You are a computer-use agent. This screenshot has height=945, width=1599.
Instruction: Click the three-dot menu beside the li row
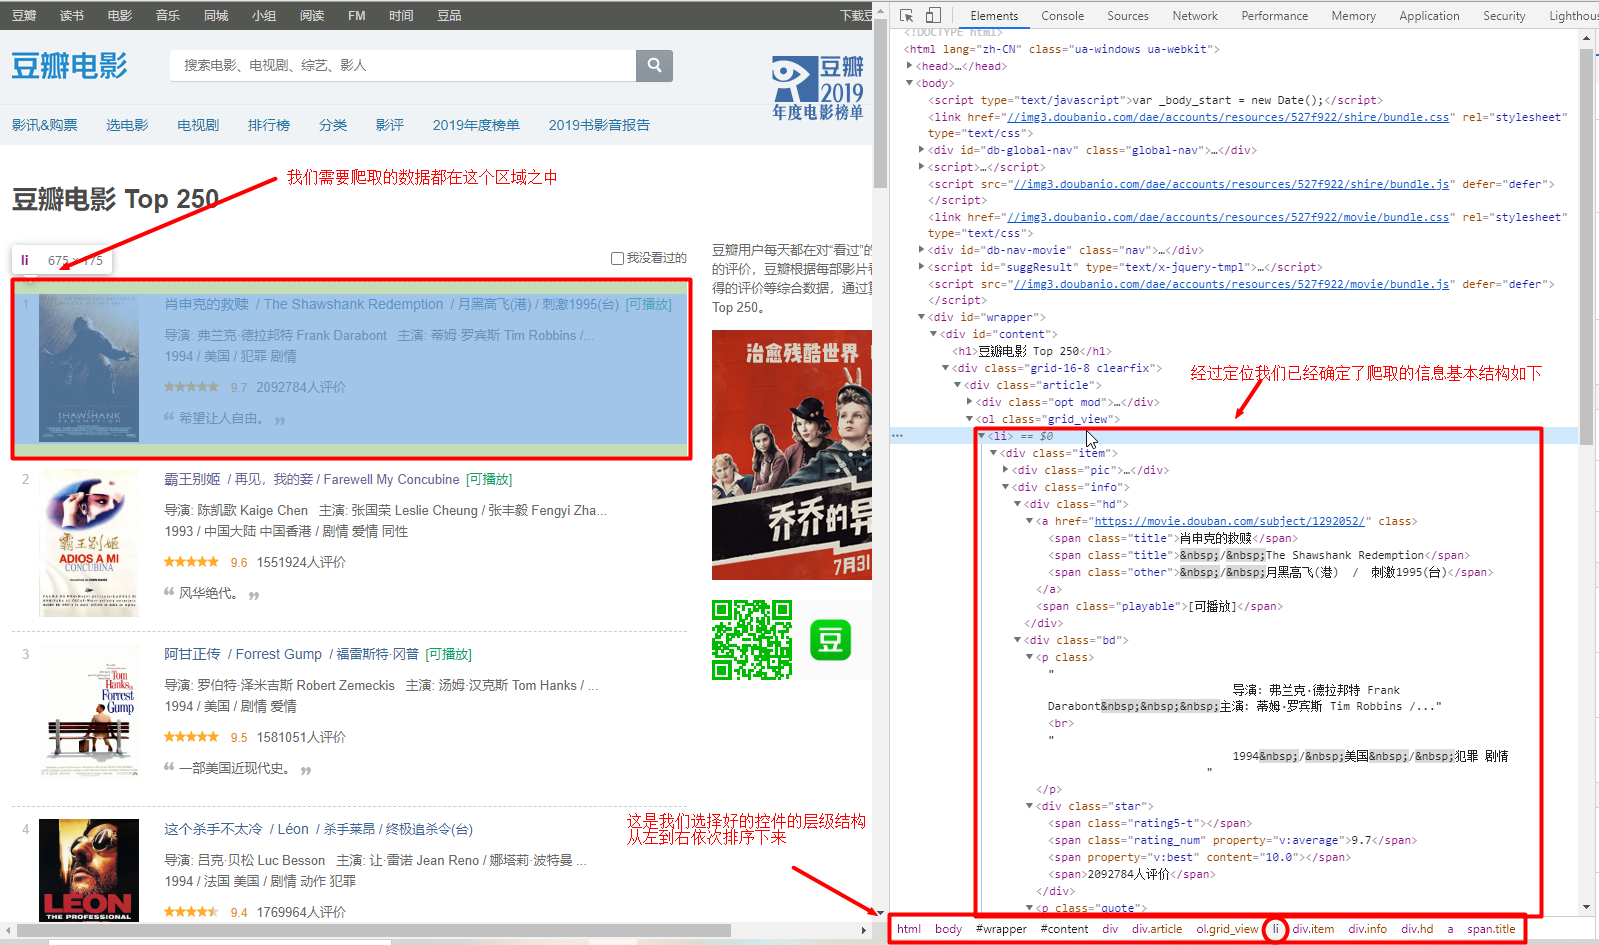pyautogui.click(x=897, y=436)
